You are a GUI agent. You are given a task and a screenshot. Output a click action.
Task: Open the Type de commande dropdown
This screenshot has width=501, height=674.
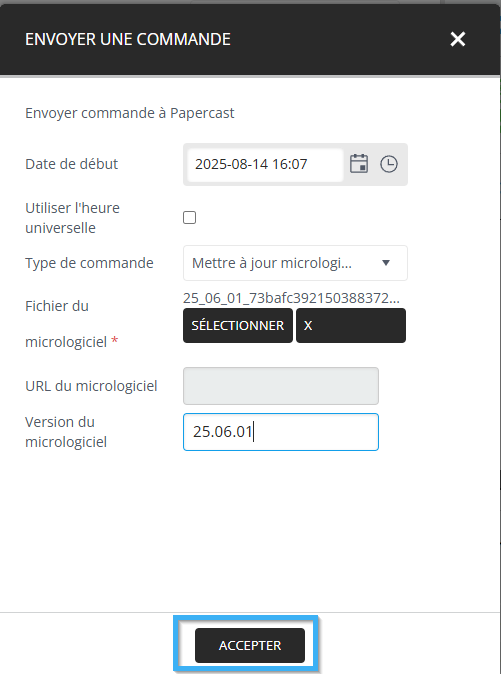[295, 263]
